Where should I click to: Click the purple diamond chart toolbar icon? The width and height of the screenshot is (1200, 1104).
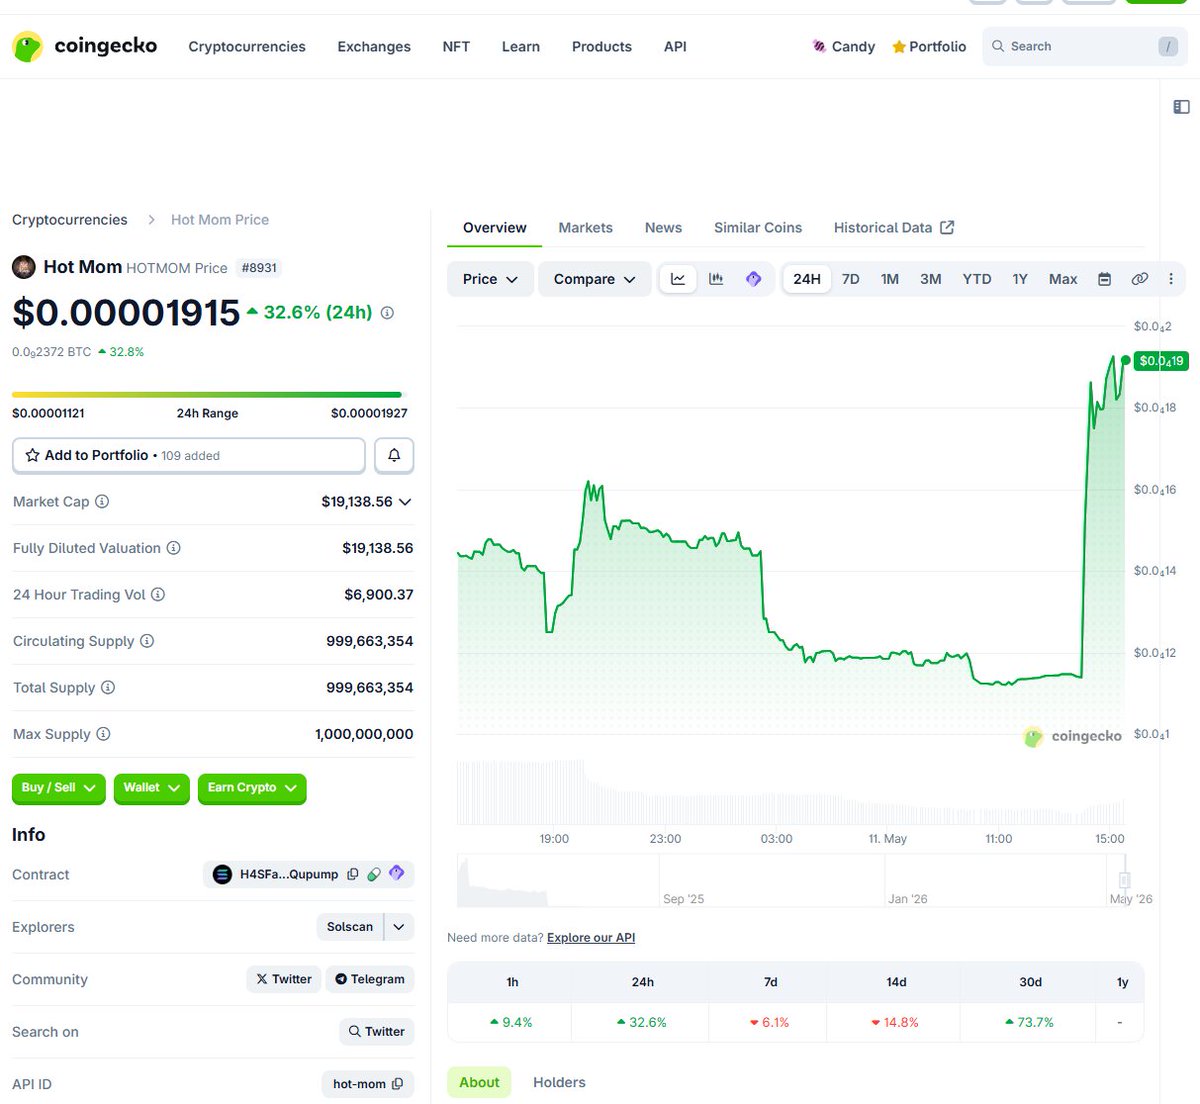coord(754,279)
